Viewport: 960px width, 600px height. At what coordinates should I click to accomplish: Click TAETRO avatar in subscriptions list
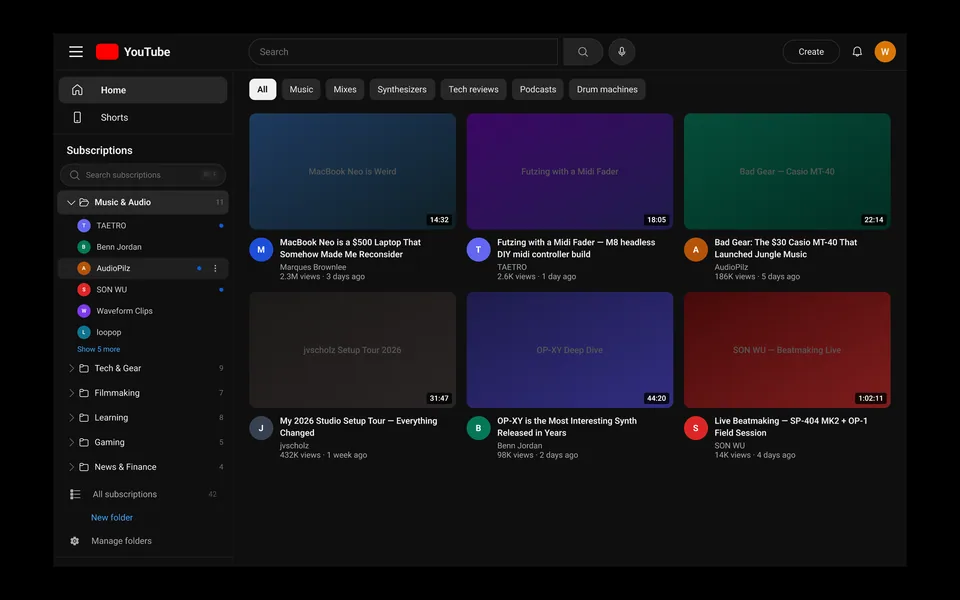[84, 226]
